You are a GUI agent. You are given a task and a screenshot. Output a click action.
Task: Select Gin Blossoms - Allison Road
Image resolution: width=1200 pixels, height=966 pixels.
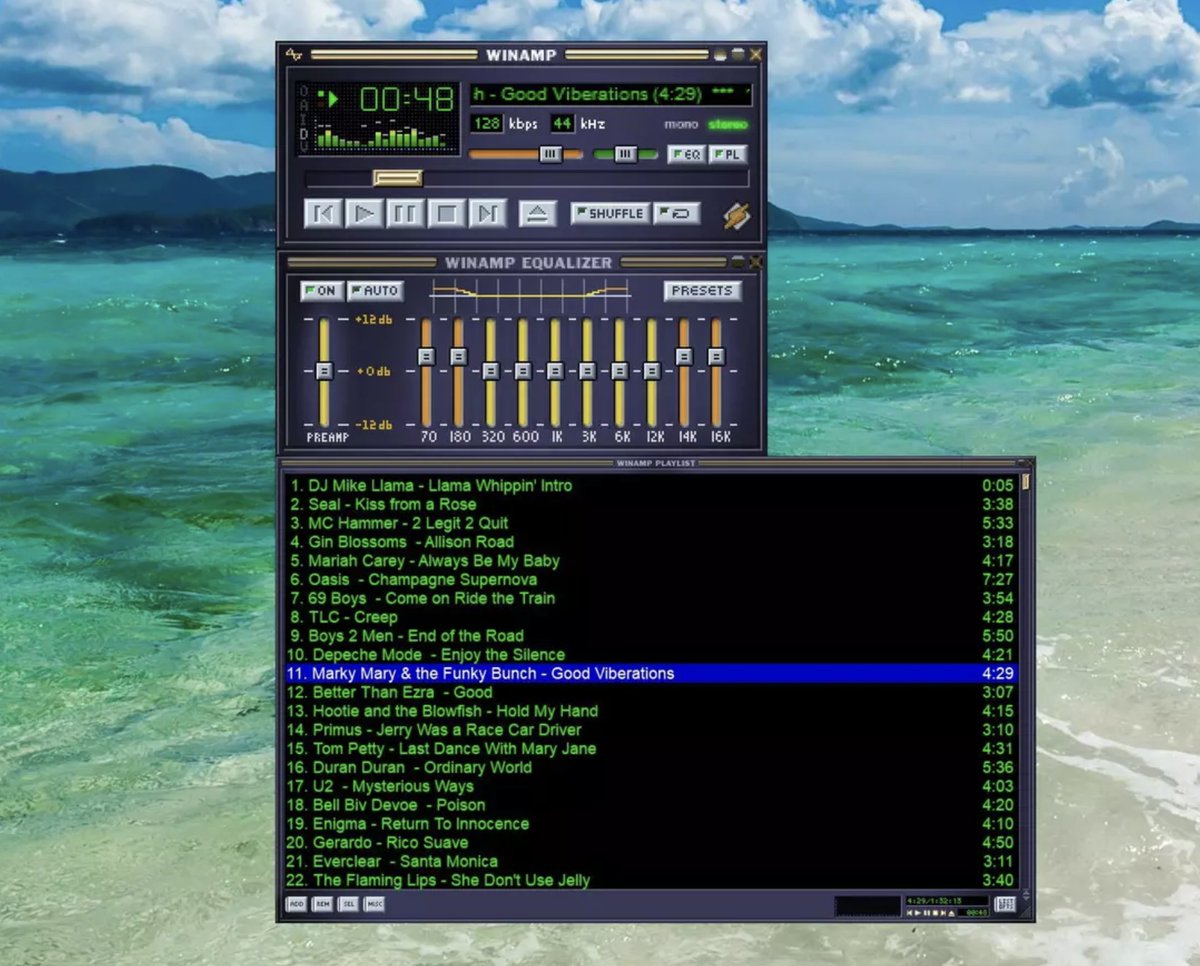click(x=651, y=542)
